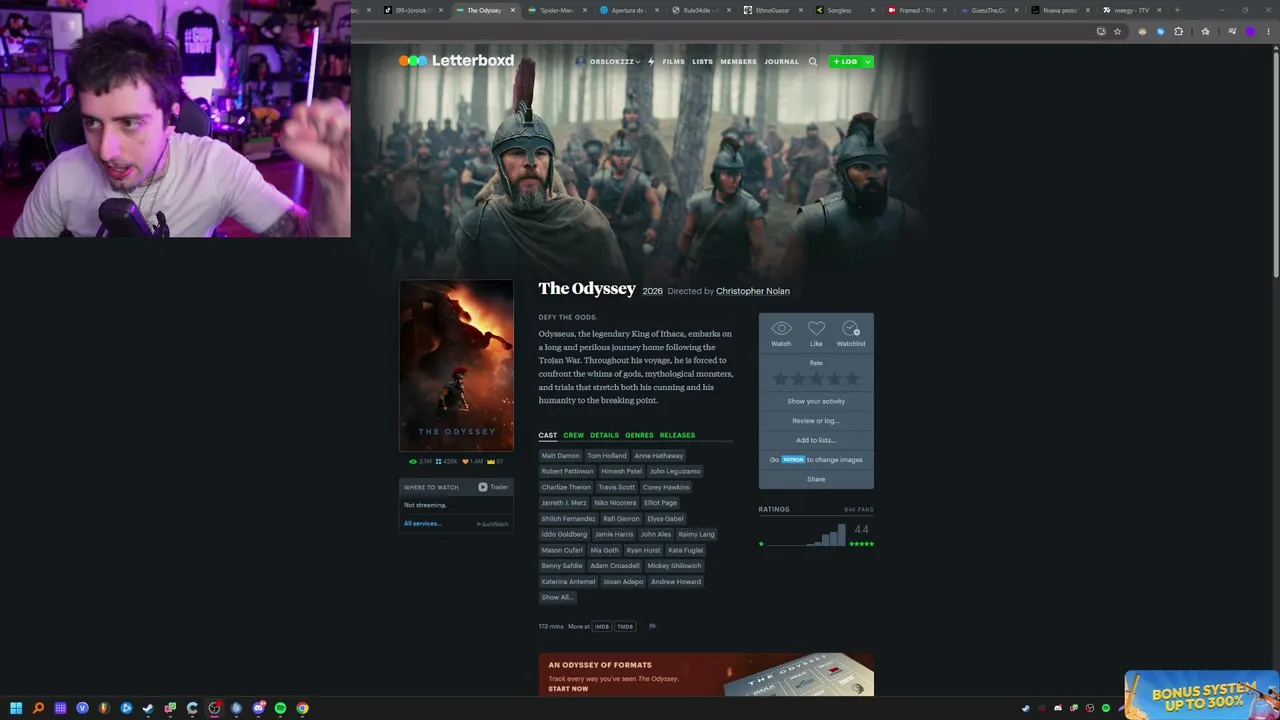Switch to the Genres tab
This screenshot has height=720, width=1280.
pyautogui.click(x=639, y=435)
